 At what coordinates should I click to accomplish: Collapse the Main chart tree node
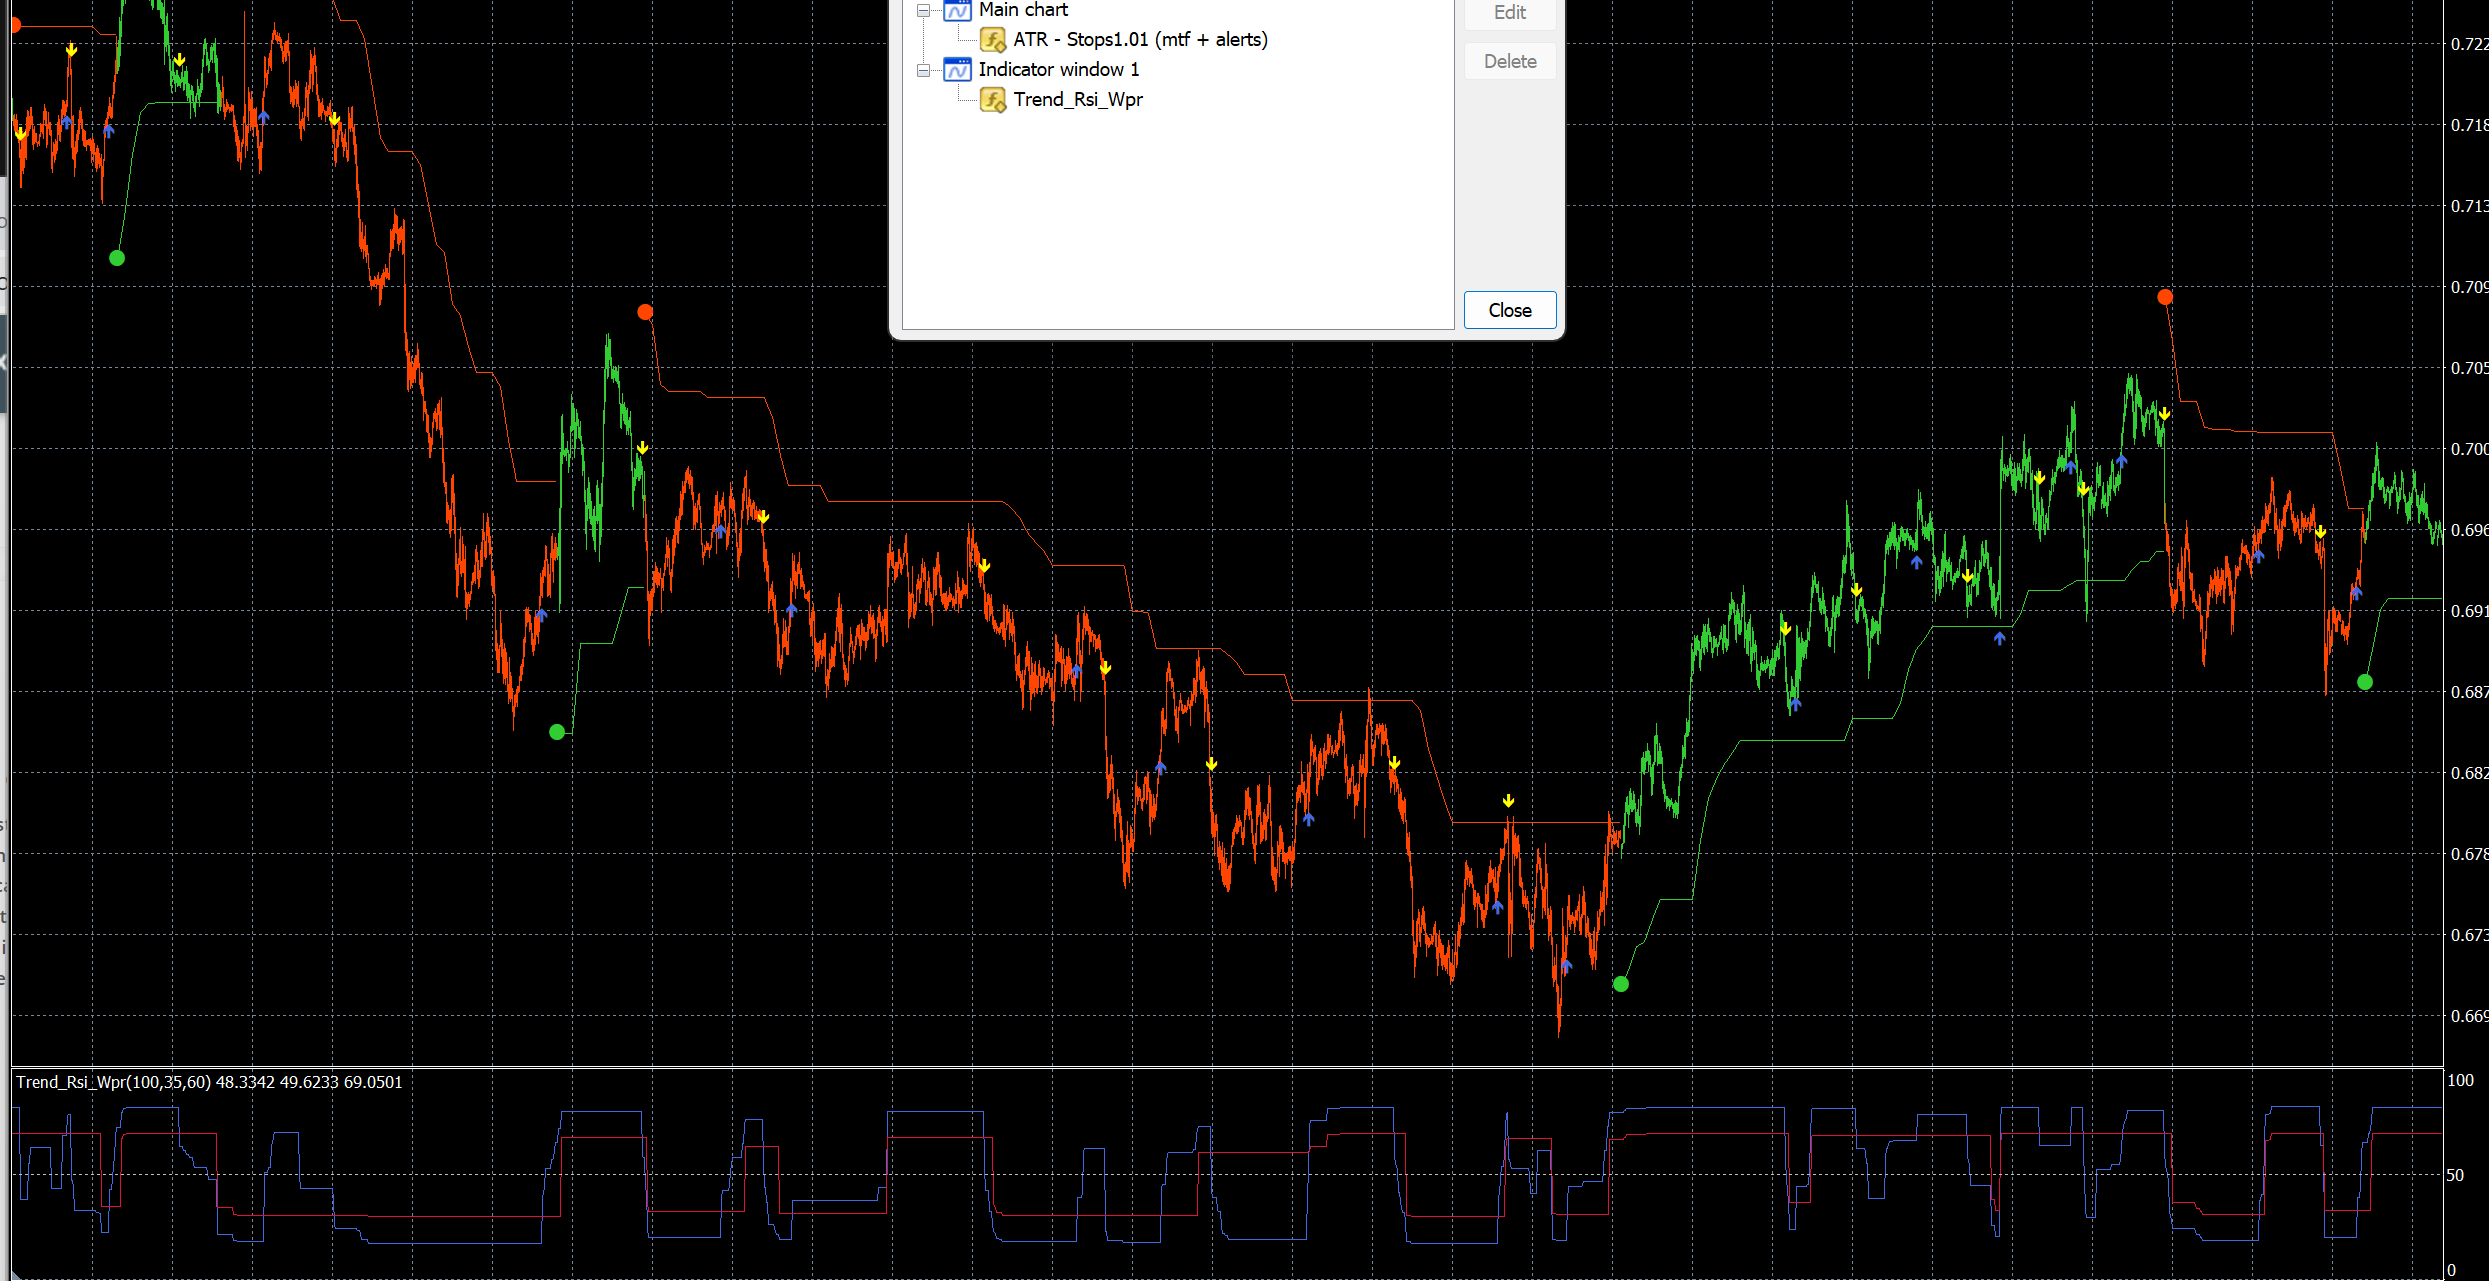click(x=923, y=11)
